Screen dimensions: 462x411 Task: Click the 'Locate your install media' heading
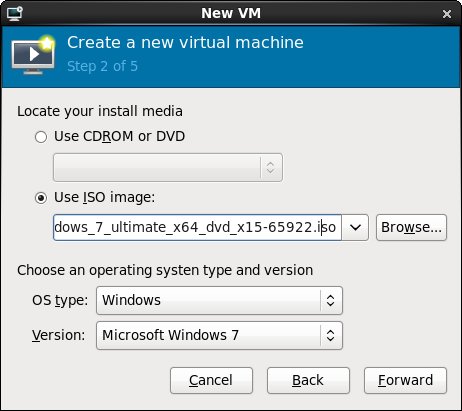tap(100, 111)
